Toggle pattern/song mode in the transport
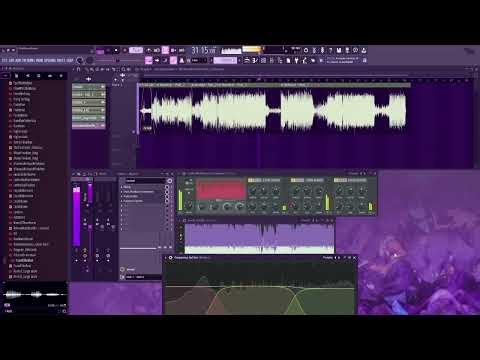 [x=100, y=51]
